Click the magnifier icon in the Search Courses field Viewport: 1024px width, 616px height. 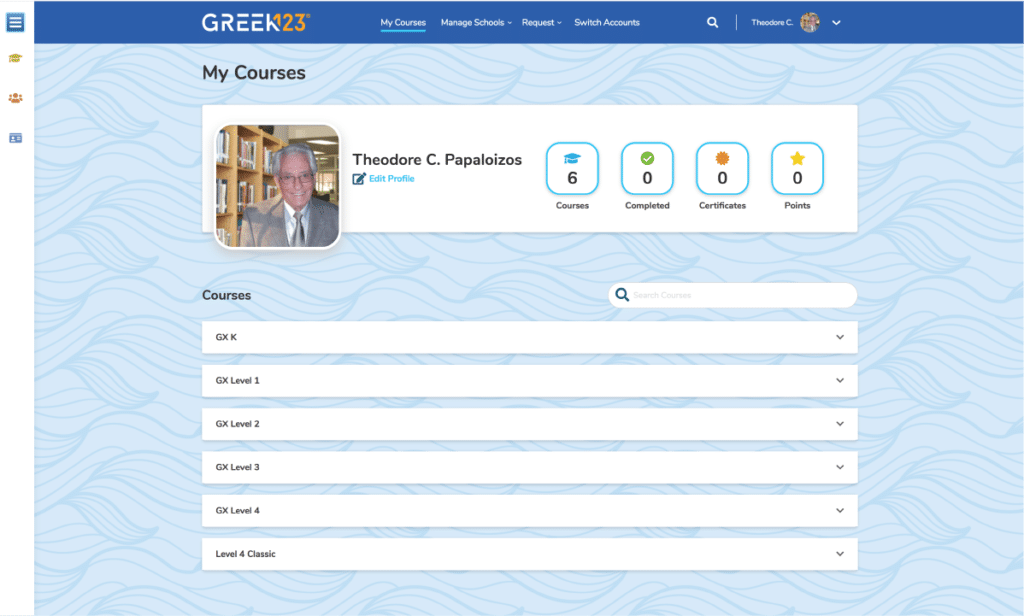(622, 295)
